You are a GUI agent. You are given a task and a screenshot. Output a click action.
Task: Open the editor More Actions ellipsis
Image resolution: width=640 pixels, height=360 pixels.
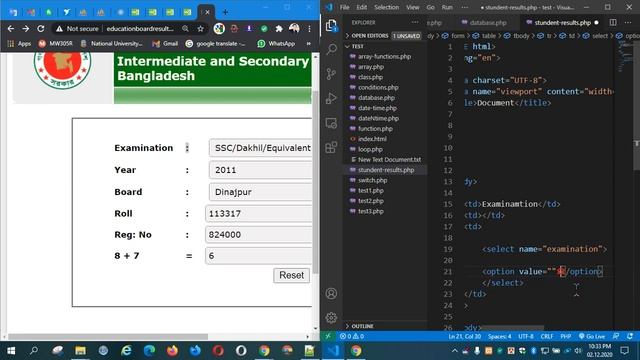629,22
